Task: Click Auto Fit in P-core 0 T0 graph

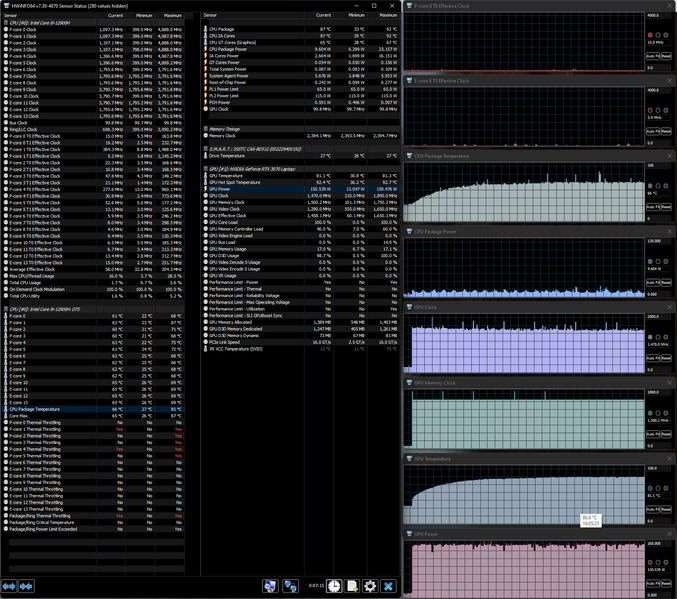Action: pyautogui.click(x=652, y=56)
